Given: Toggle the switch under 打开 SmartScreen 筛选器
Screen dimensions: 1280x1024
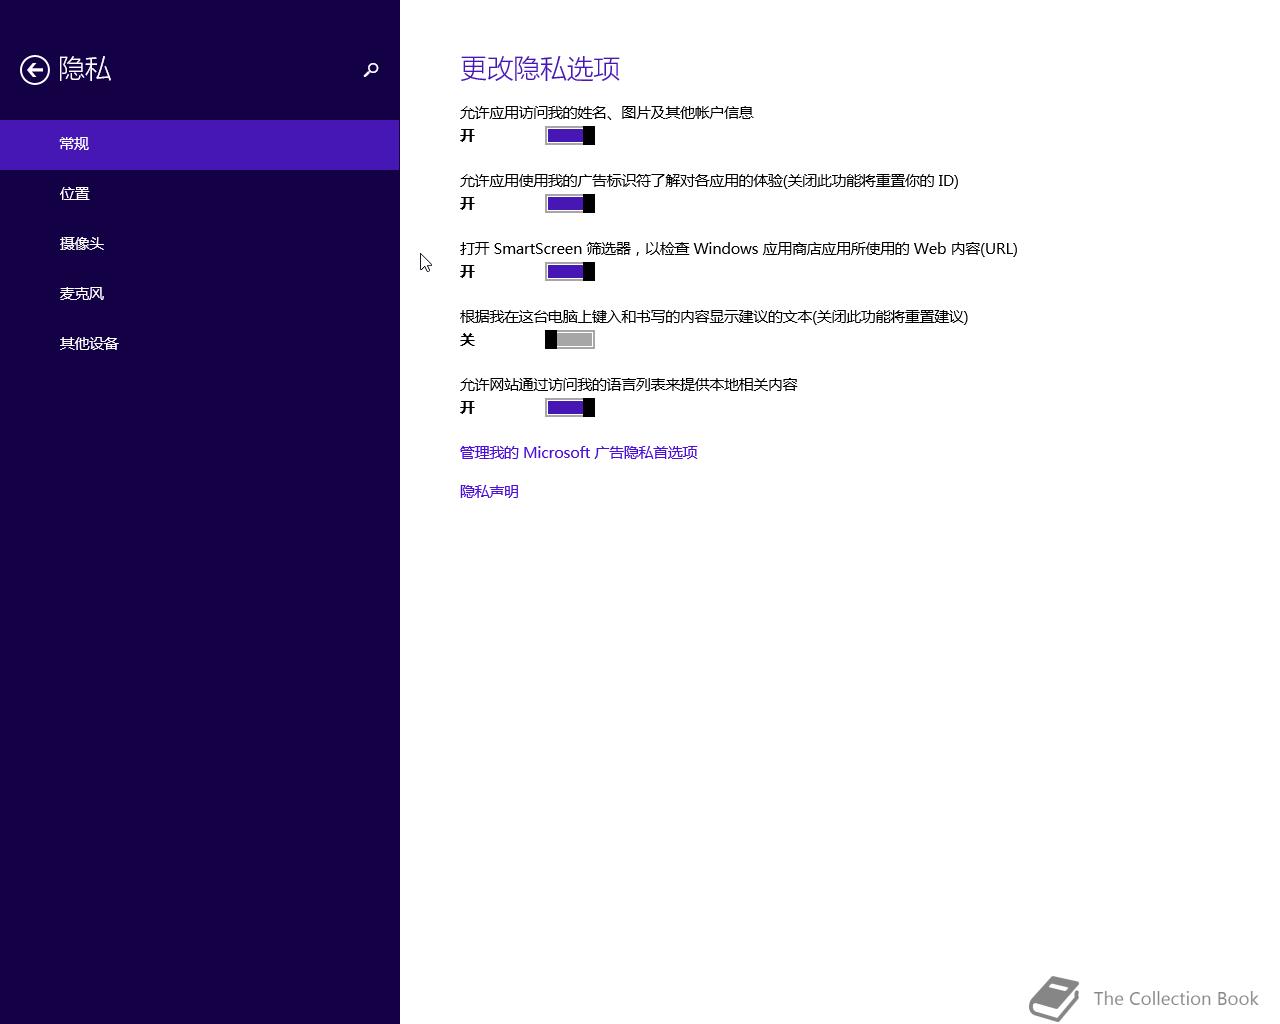Looking at the screenshot, I should click(x=570, y=272).
